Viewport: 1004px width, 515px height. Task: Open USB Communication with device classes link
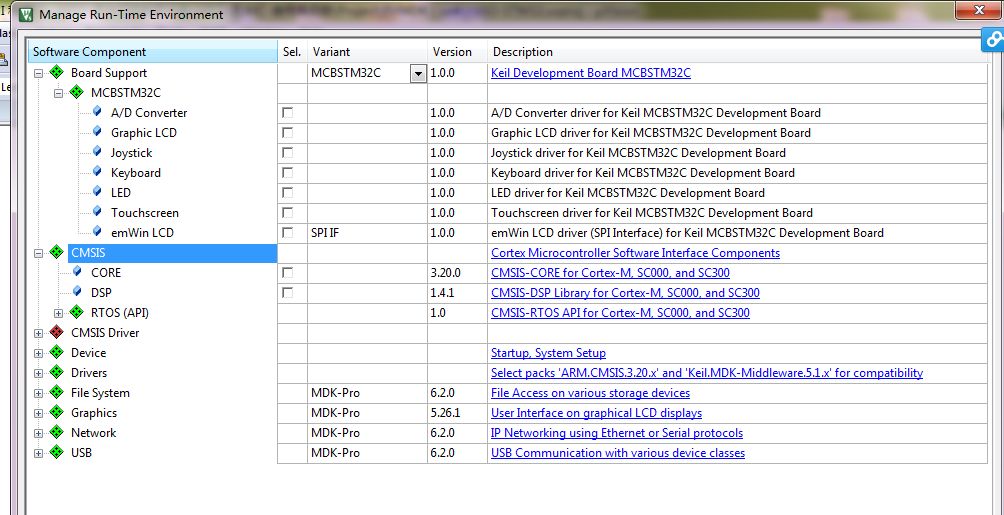click(618, 453)
